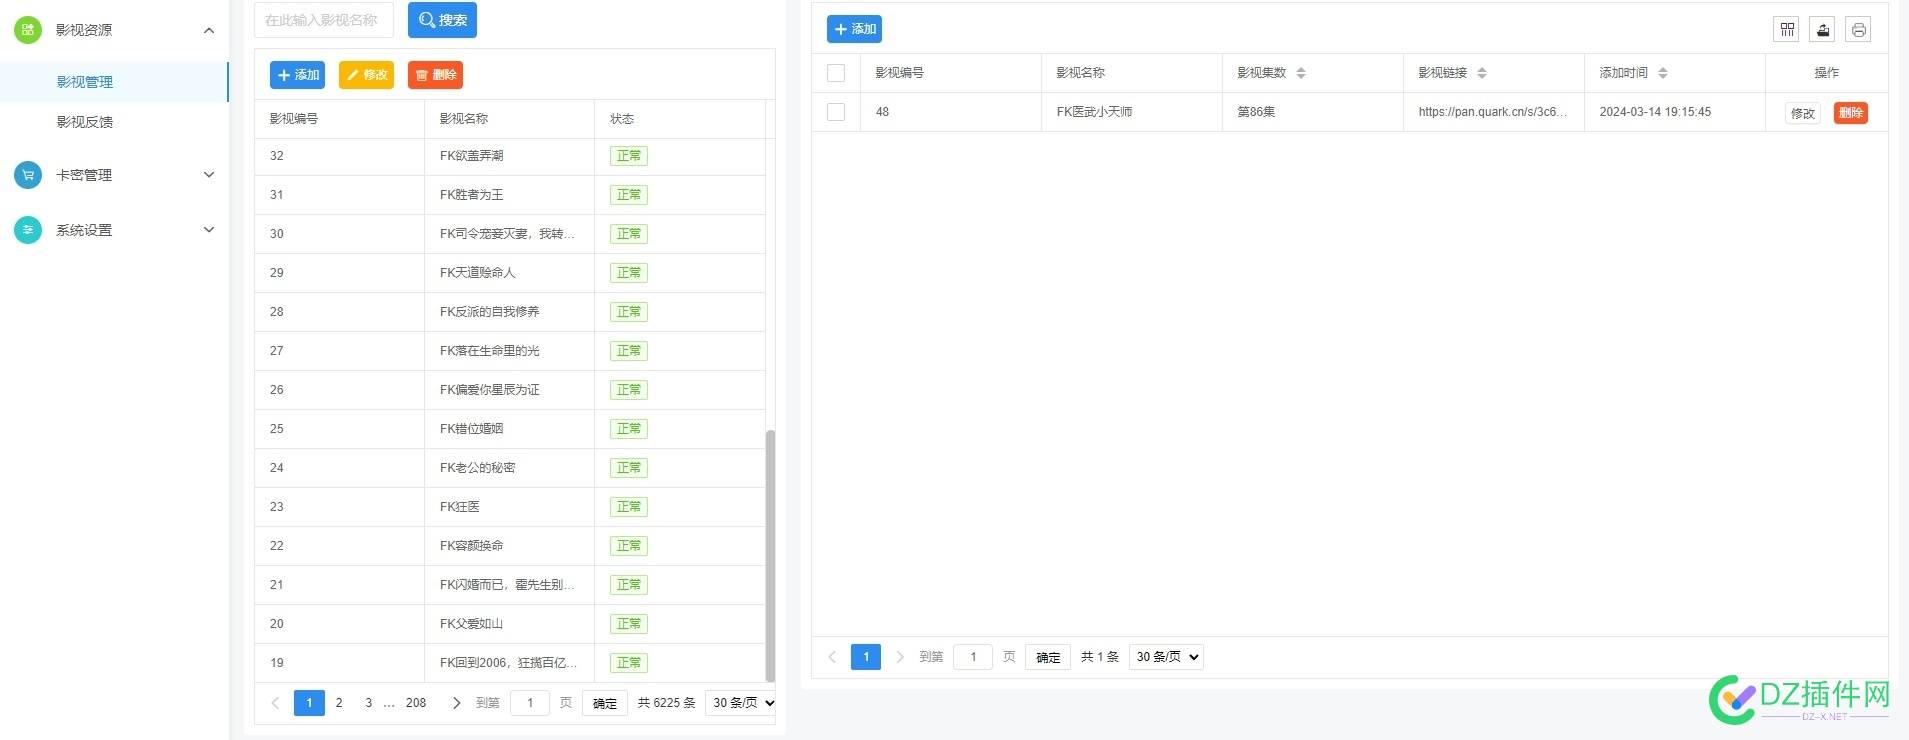Jump to page 208 in left pagination
1909x740 pixels.
click(x=416, y=703)
